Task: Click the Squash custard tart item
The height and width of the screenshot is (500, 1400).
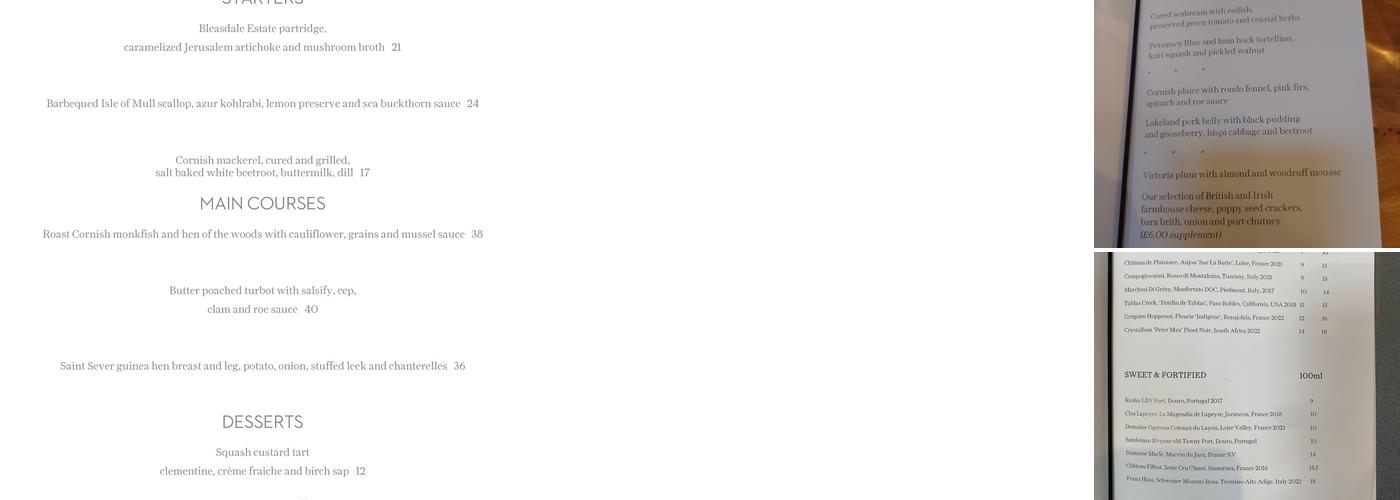Action: (x=263, y=452)
